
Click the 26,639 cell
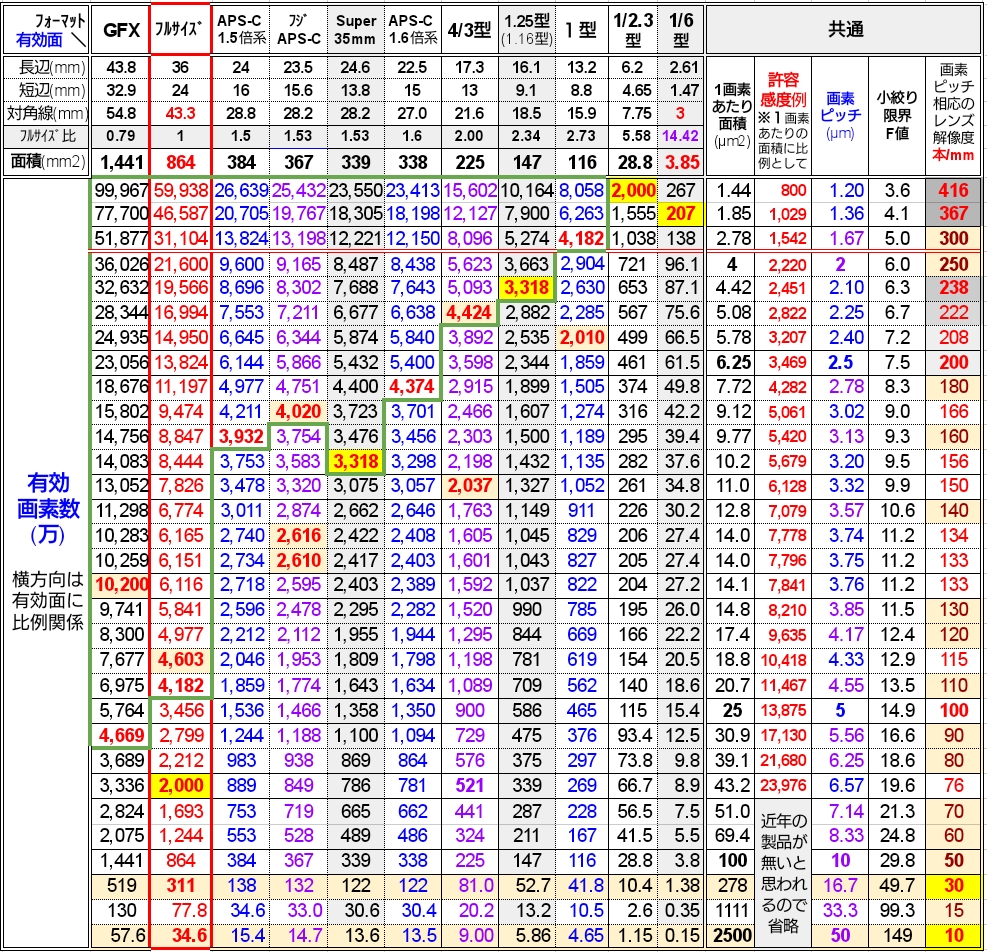(x=241, y=190)
